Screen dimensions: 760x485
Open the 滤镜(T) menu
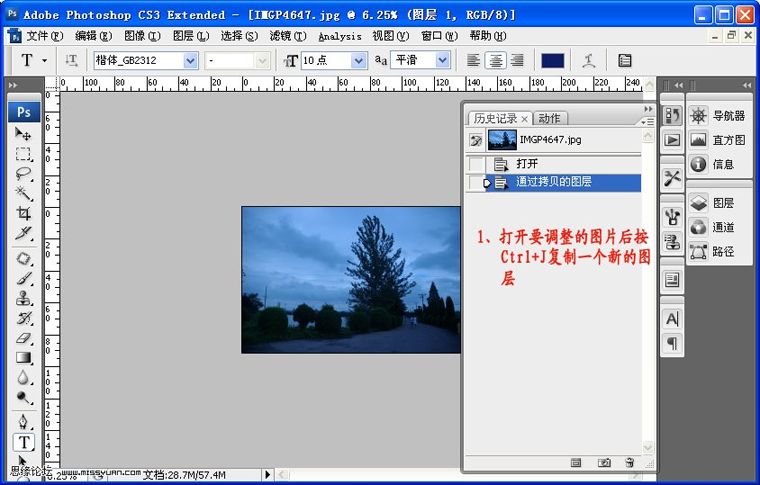(288, 36)
